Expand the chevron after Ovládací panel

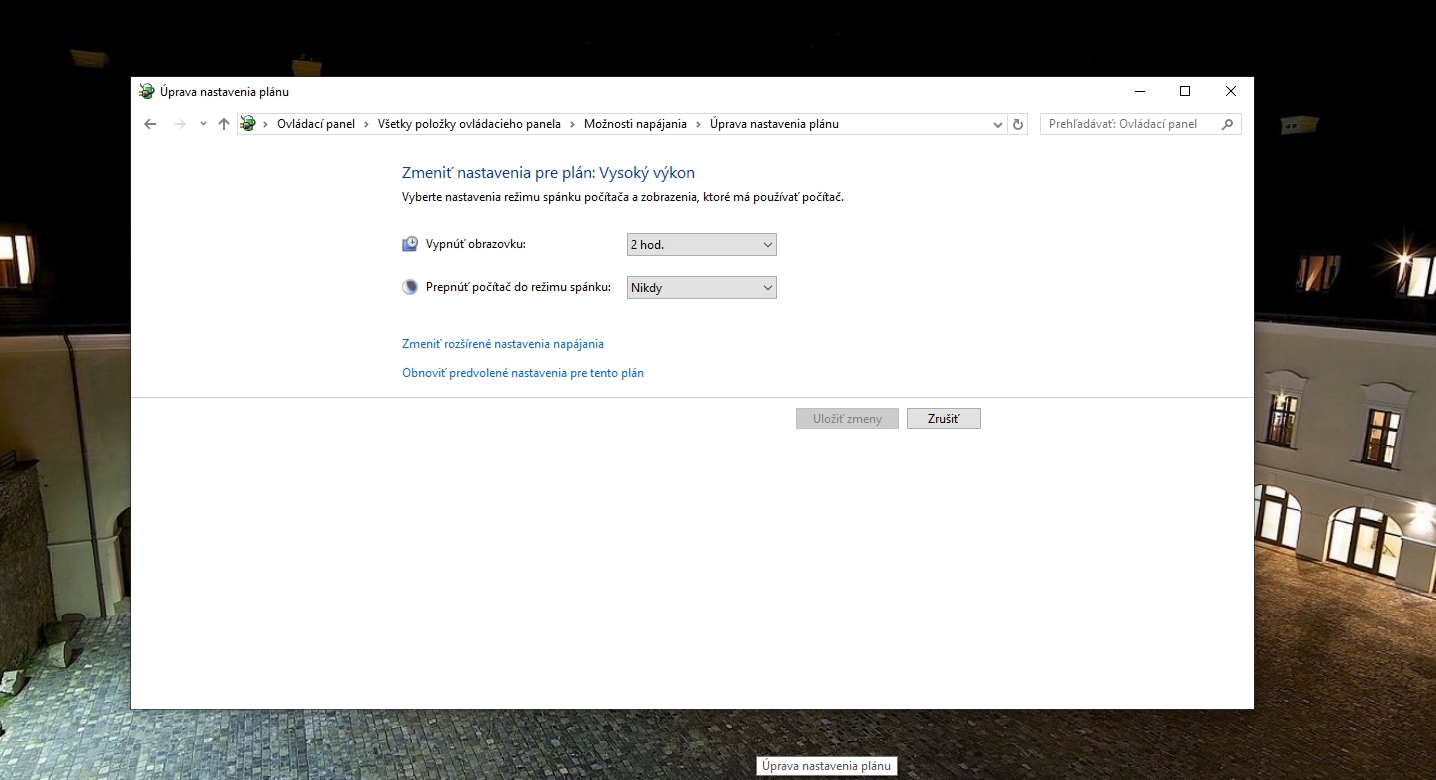point(366,124)
